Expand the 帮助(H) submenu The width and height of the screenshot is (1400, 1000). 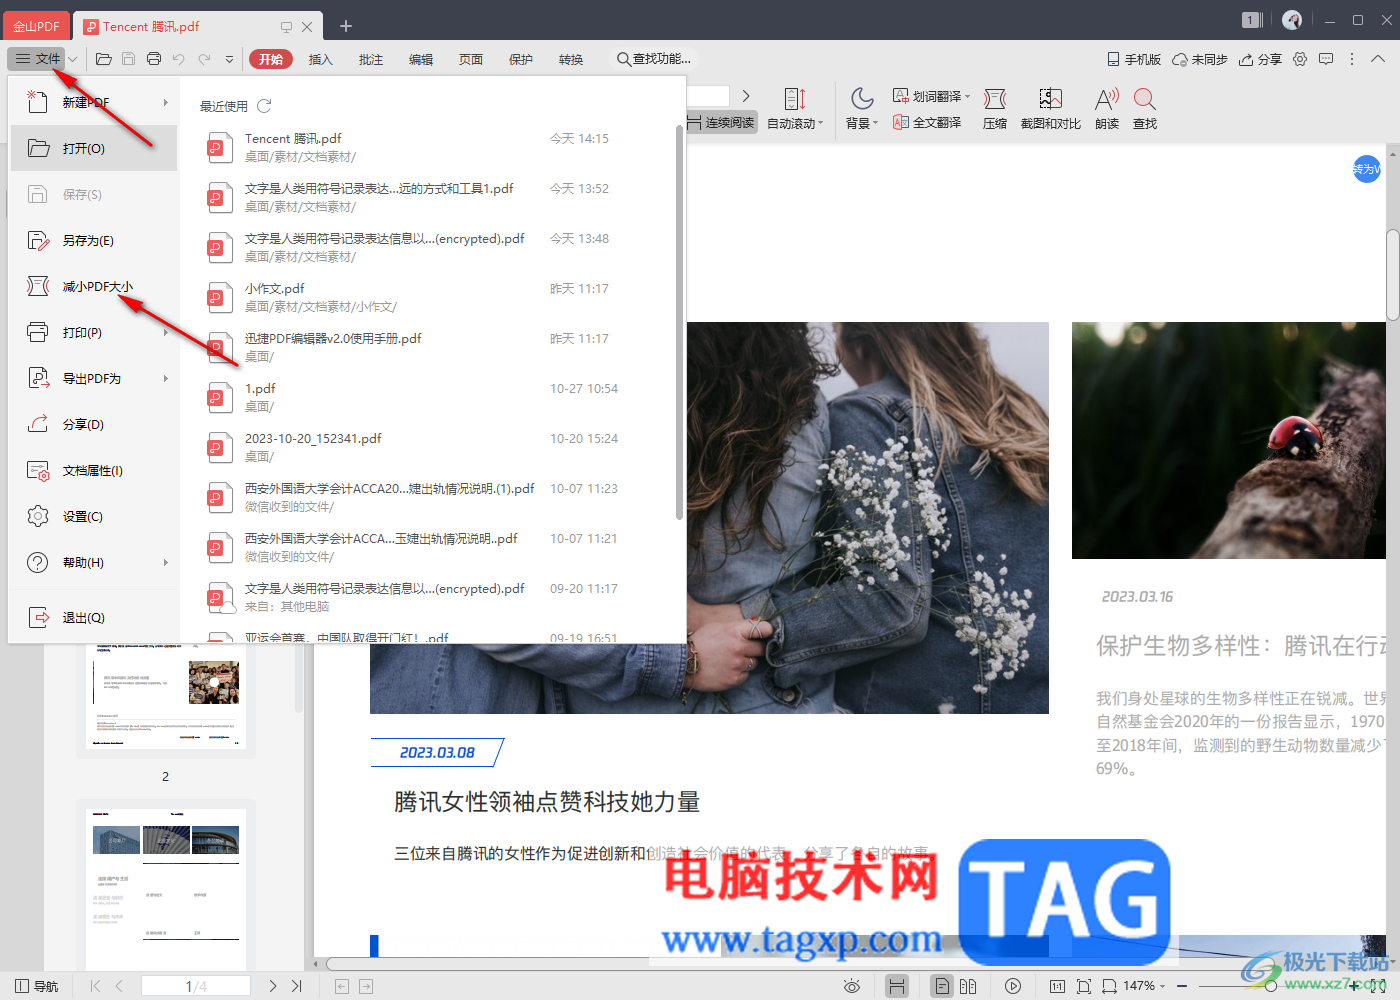(x=166, y=562)
